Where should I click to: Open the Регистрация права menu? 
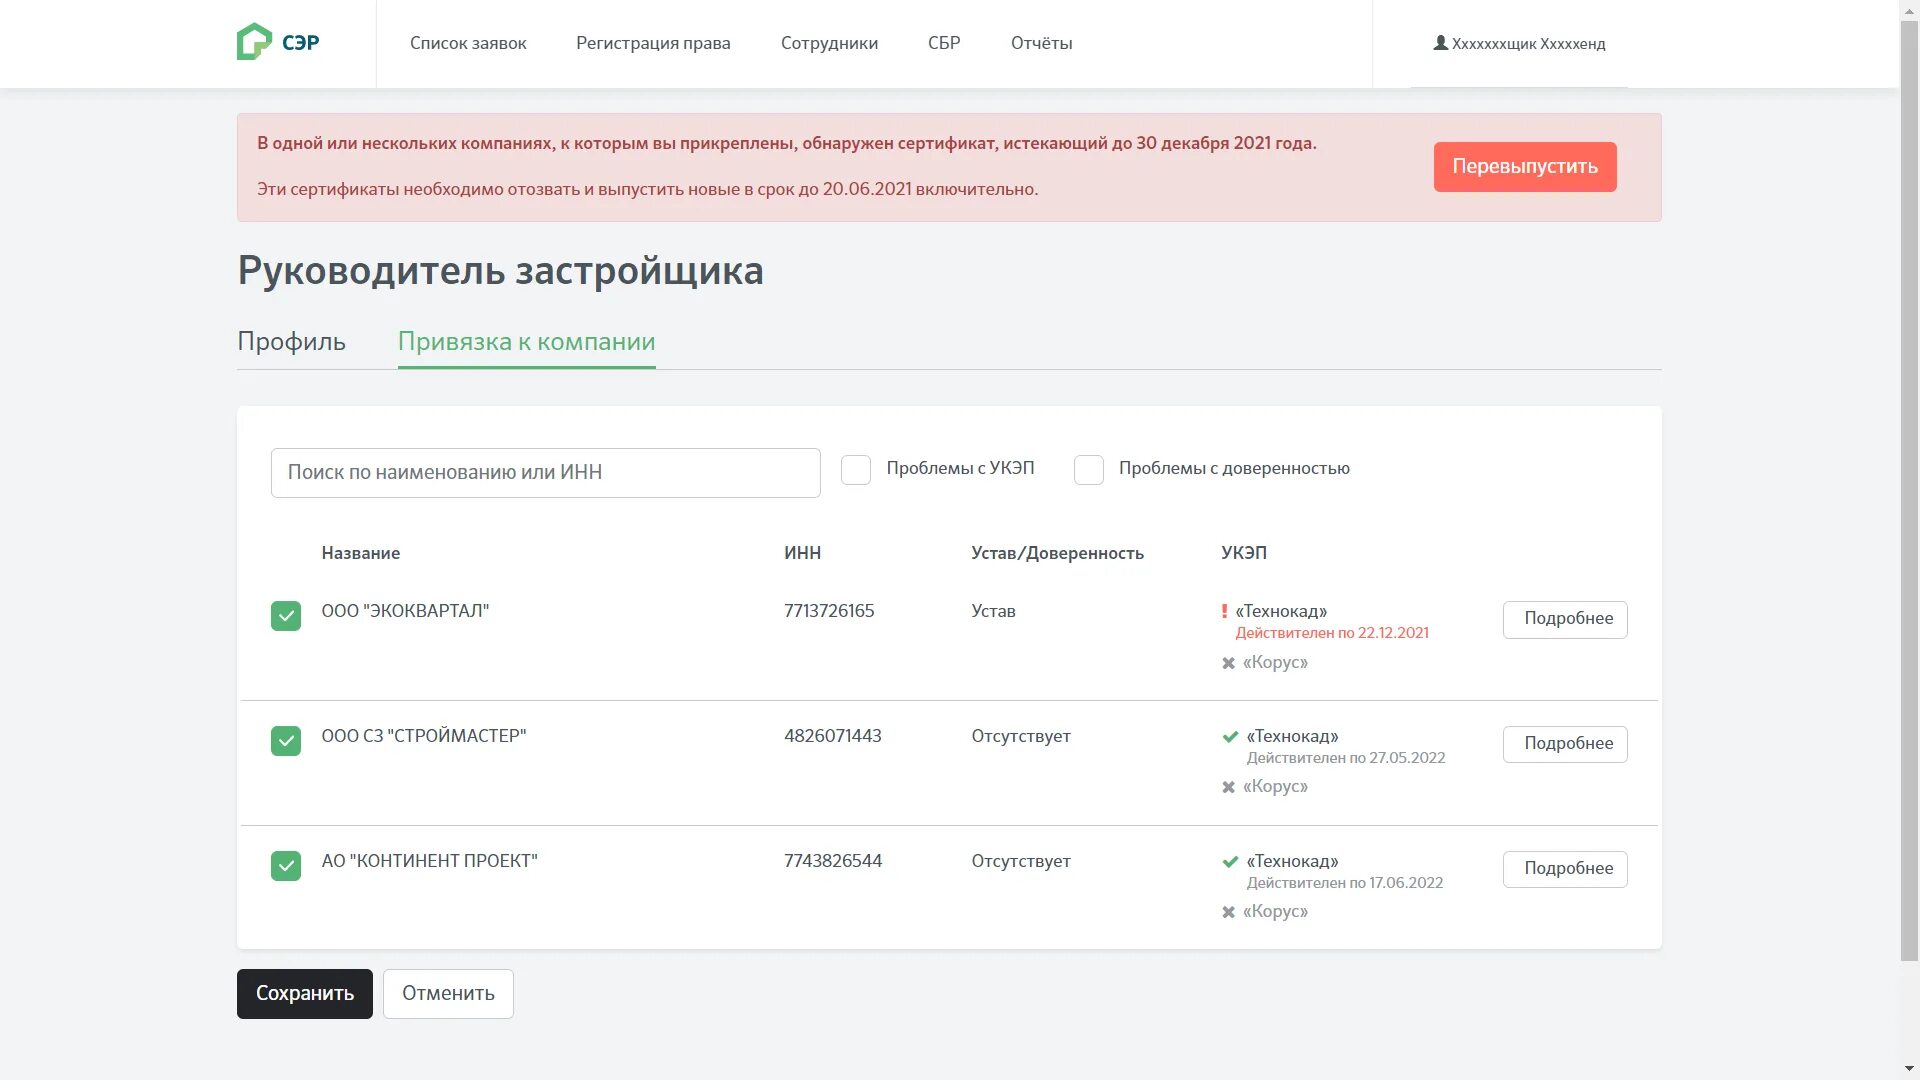click(x=653, y=43)
